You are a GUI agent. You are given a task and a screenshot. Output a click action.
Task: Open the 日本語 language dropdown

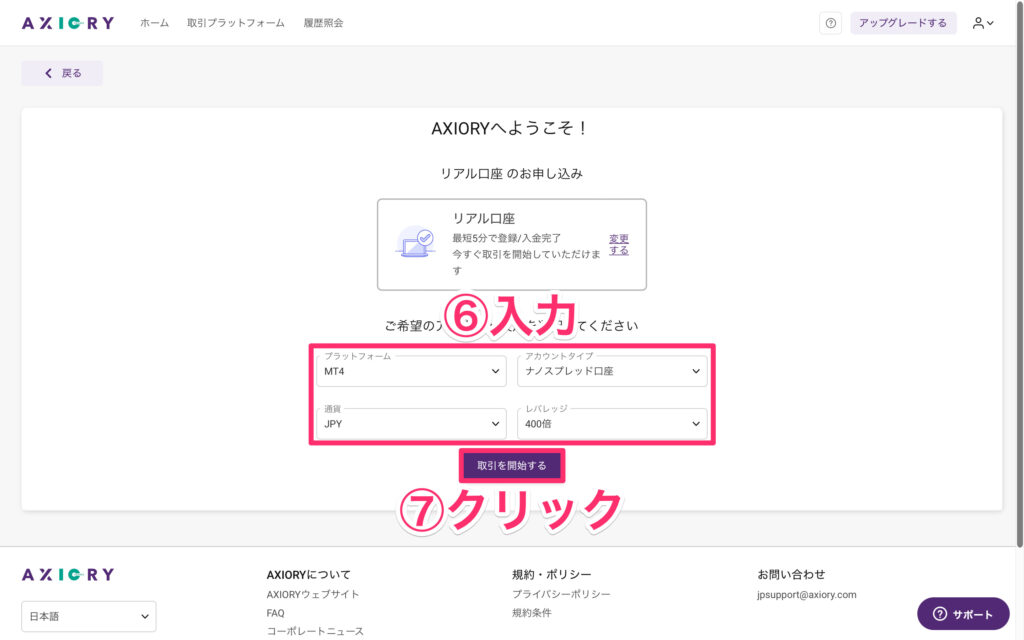89,616
